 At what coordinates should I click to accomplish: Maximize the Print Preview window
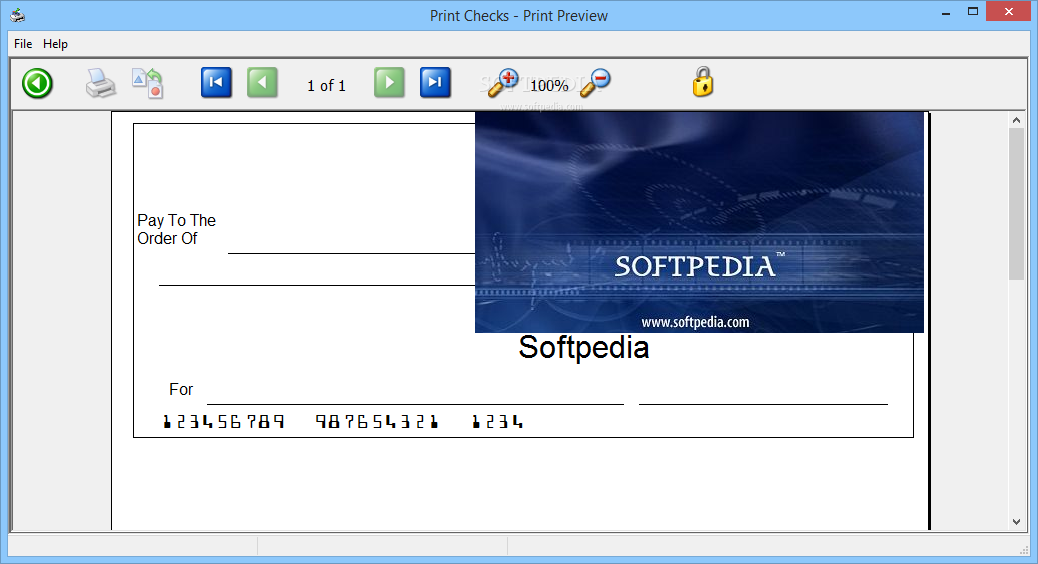pos(972,12)
